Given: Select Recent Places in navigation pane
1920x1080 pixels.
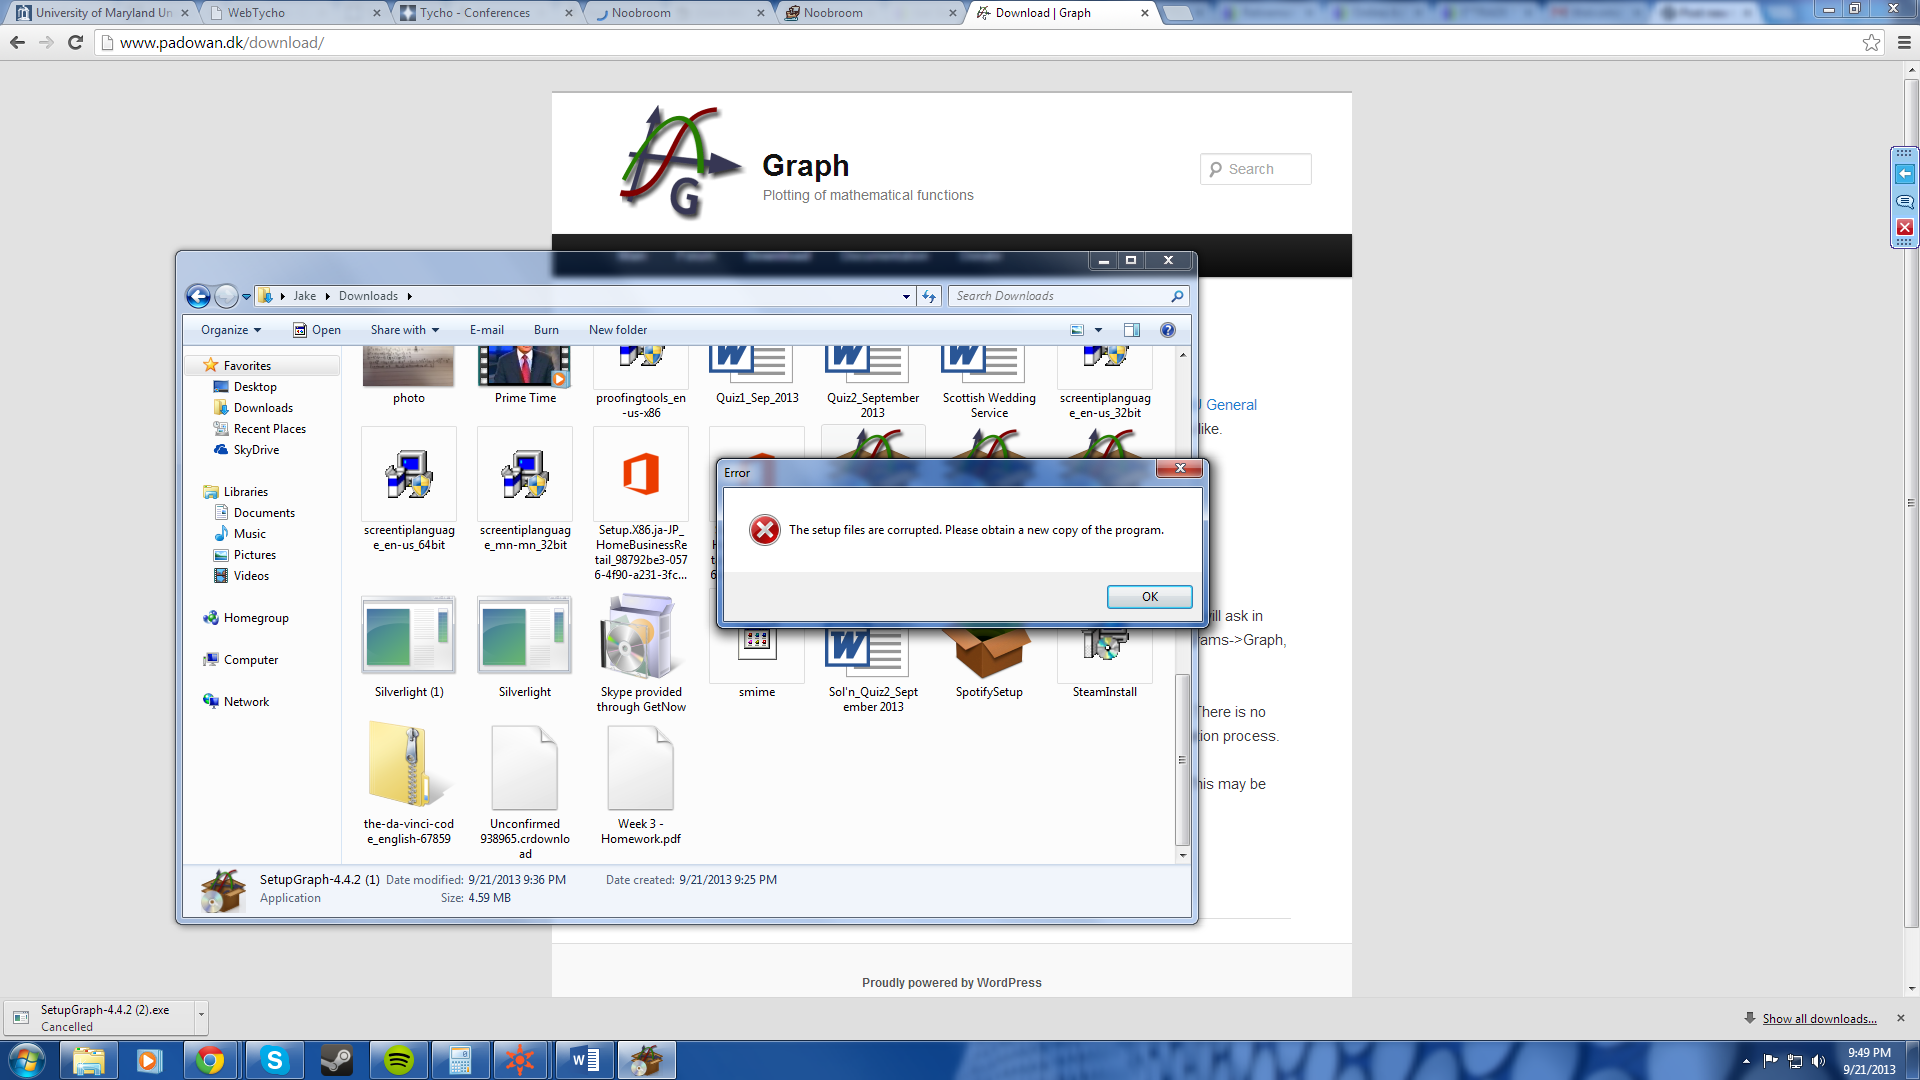Looking at the screenshot, I should pos(270,429).
